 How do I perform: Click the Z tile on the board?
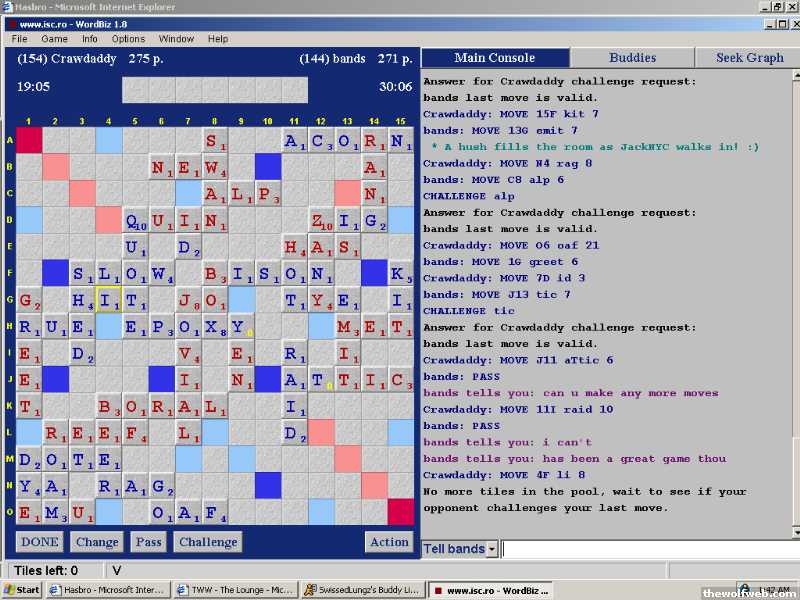click(x=321, y=220)
